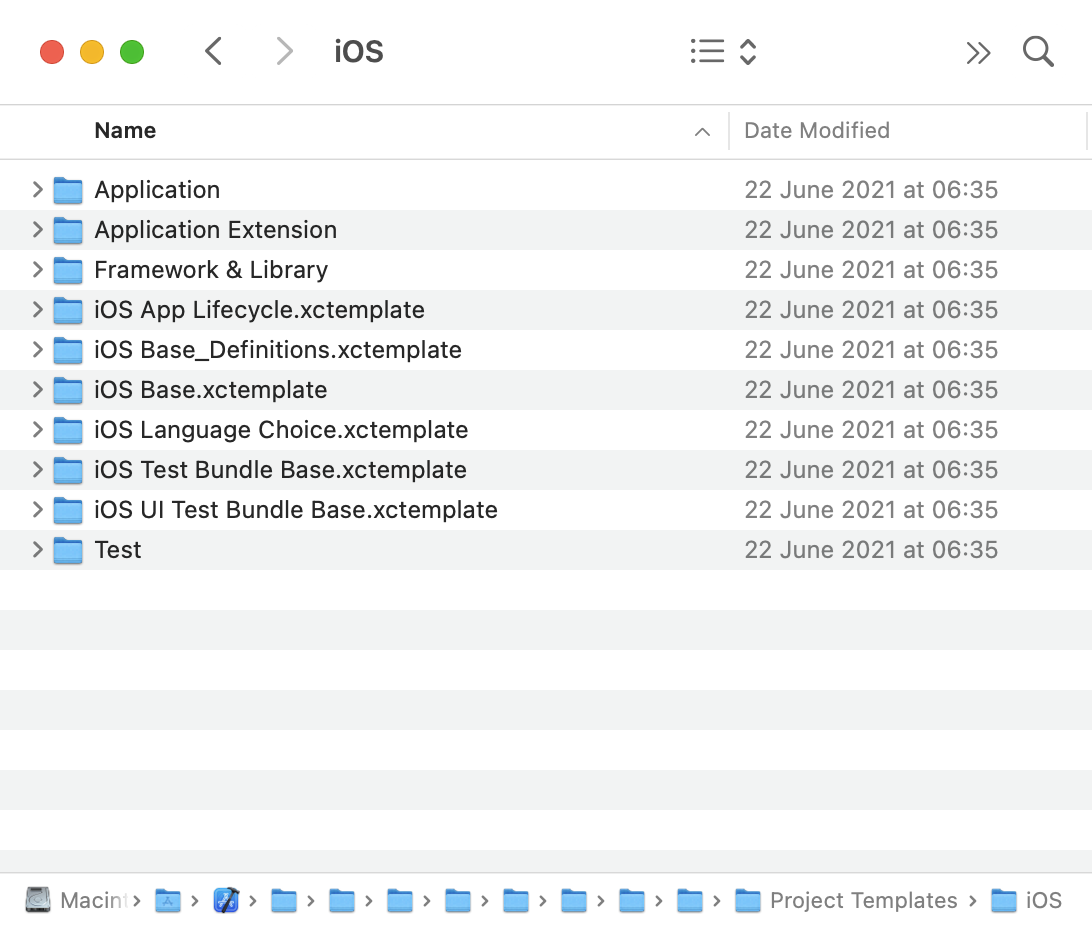Select the 'Application' row name
This screenshot has width=1092, height=928.
pyautogui.click(x=157, y=190)
